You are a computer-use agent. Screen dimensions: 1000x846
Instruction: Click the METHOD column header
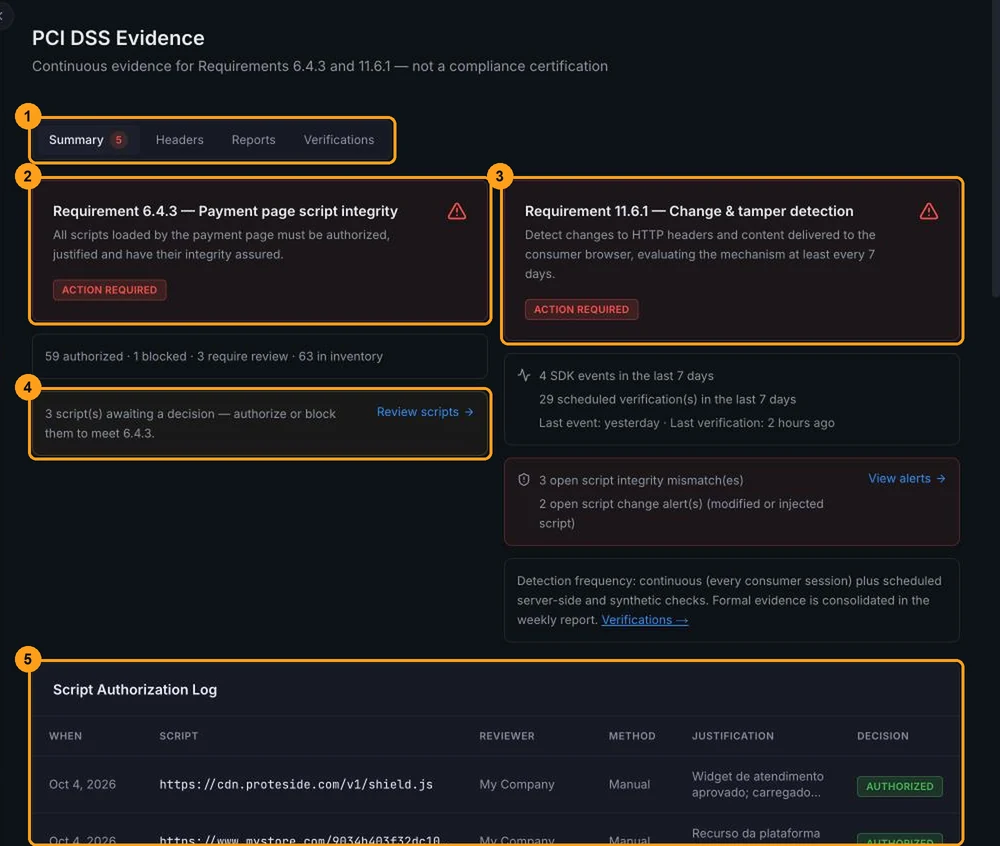(x=632, y=736)
